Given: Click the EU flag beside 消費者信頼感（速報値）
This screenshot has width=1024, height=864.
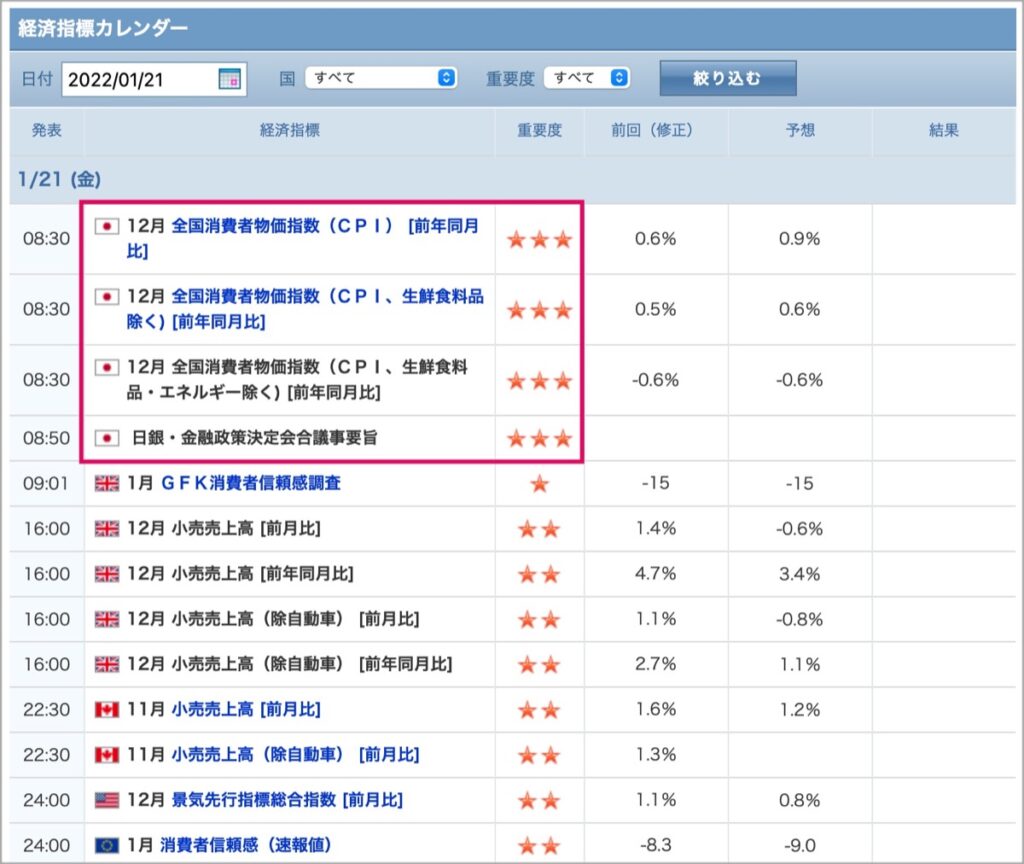Looking at the screenshot, I should [106, 846].
